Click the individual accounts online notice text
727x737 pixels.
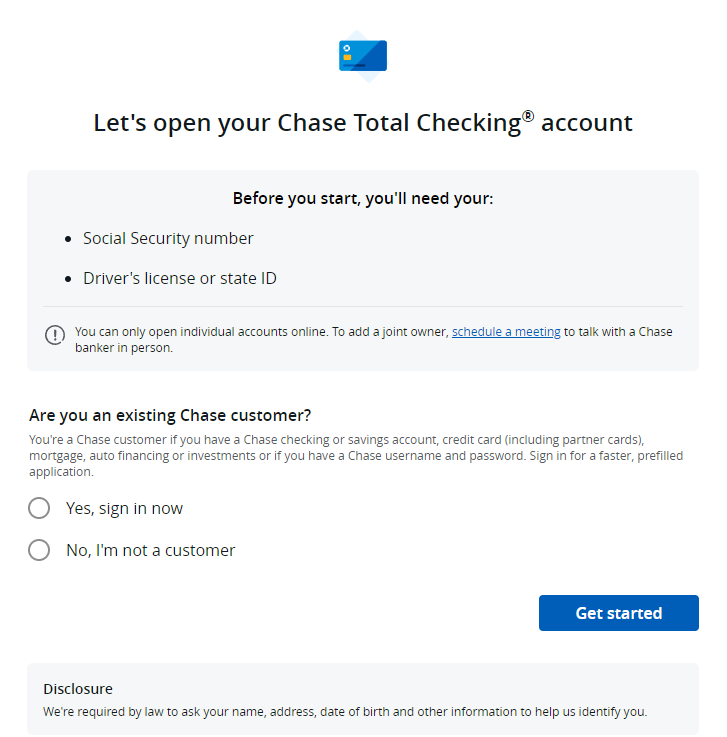(x=260, y=332)
